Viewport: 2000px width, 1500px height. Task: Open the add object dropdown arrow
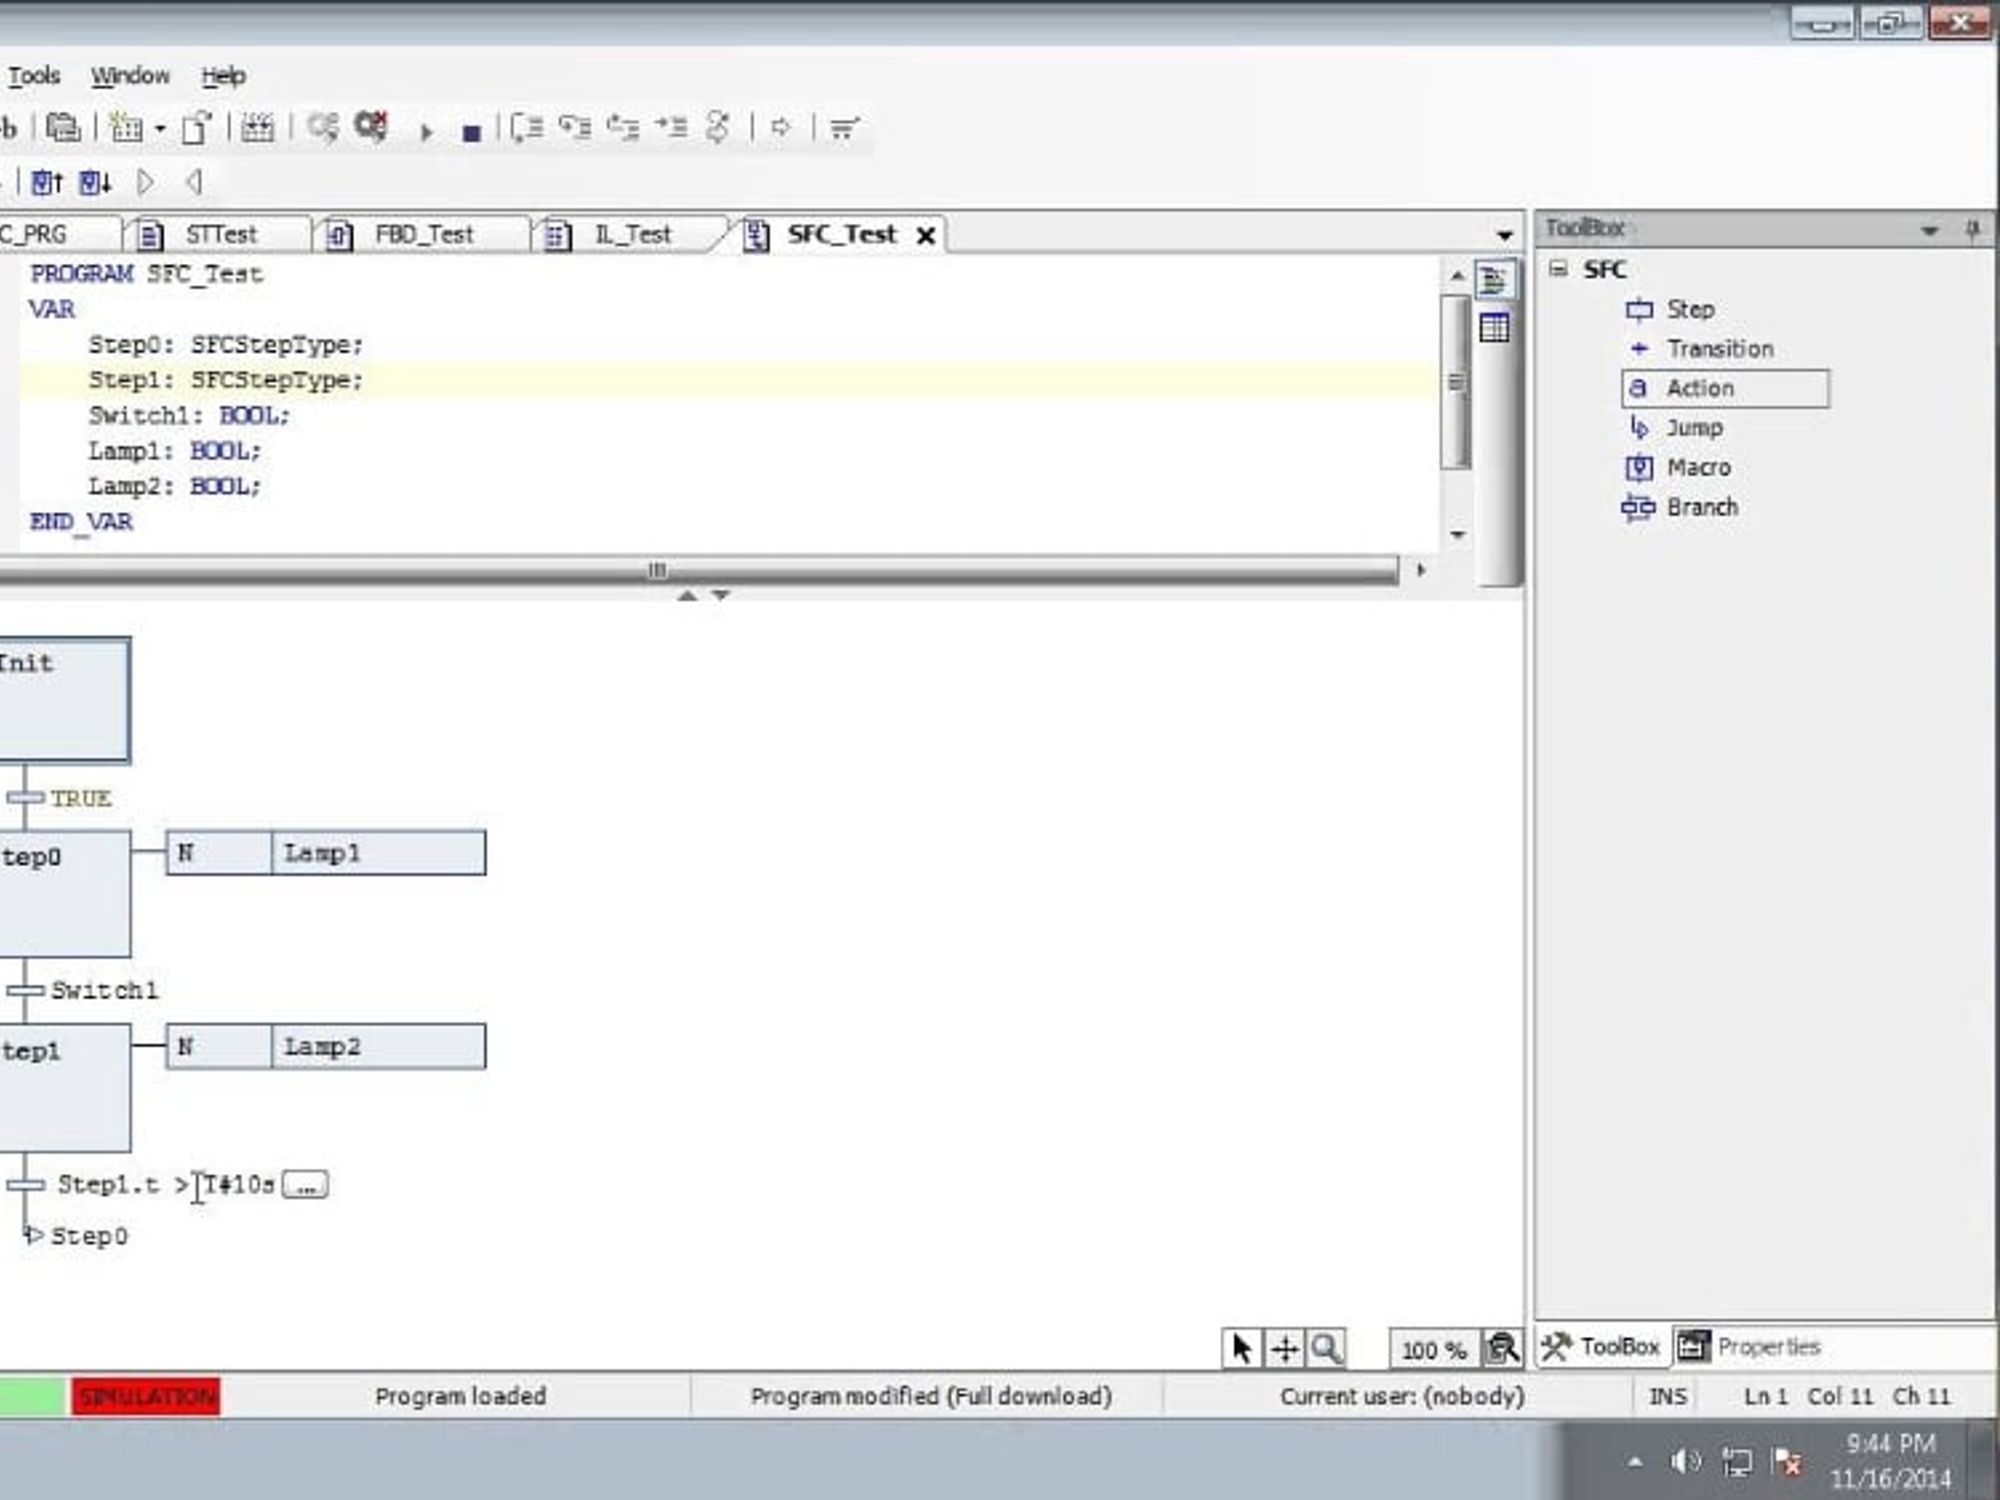(160, 129)
